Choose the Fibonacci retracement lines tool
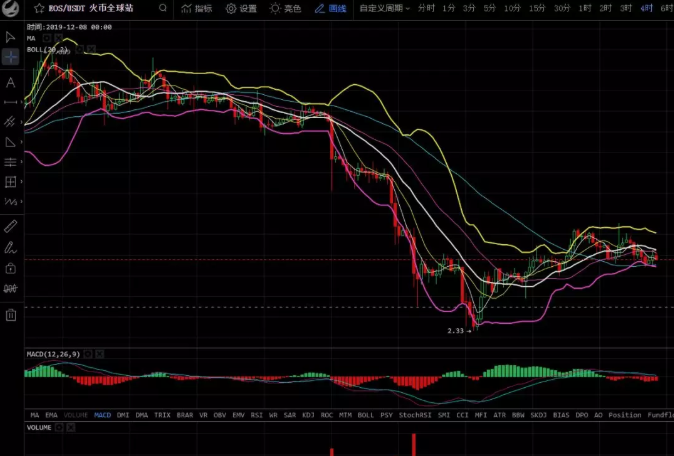674x456 pixels. pos(10,162)
